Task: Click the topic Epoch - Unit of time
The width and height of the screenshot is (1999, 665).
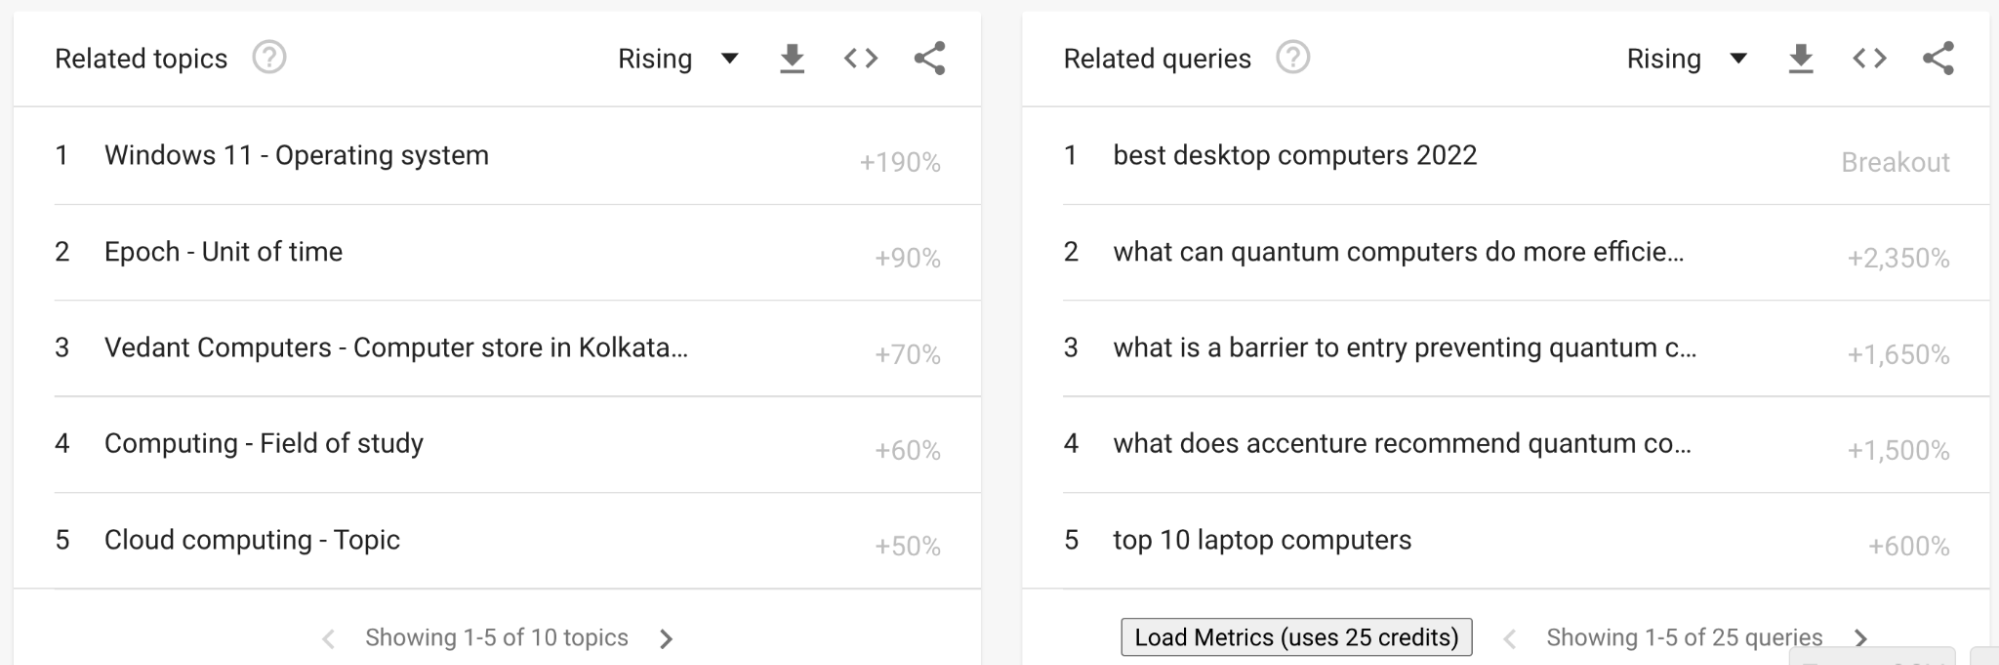Action: pyautogui.click(x=224, y=251)
